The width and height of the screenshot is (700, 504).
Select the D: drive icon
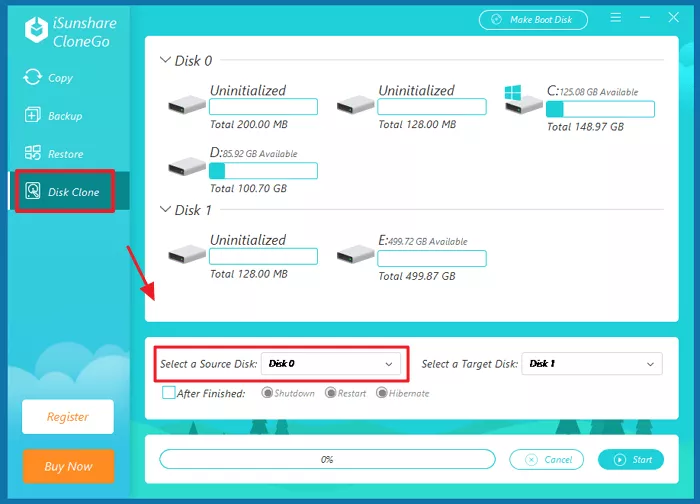187,167
